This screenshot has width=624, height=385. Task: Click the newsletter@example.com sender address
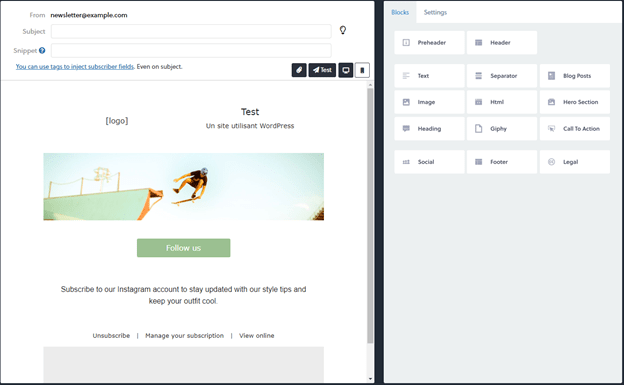(x=89, y=15)
